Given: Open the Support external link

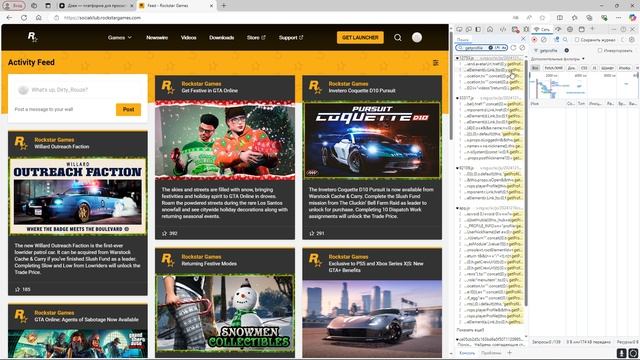Looking at the screenshot, I should (291, 38).
